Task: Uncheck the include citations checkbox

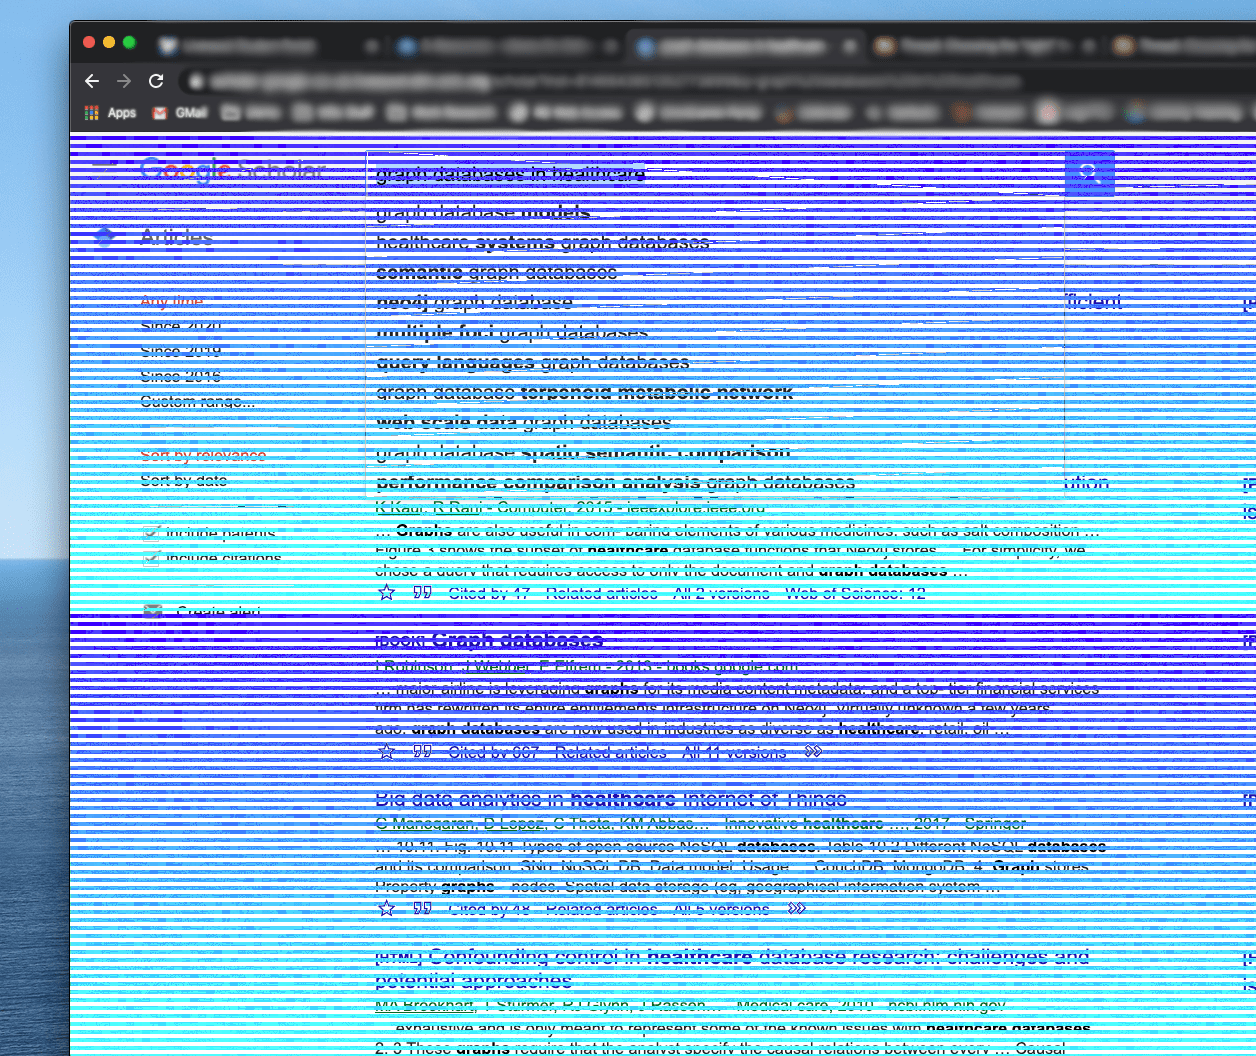Action: pyautogui.click(x=150, y=558)
